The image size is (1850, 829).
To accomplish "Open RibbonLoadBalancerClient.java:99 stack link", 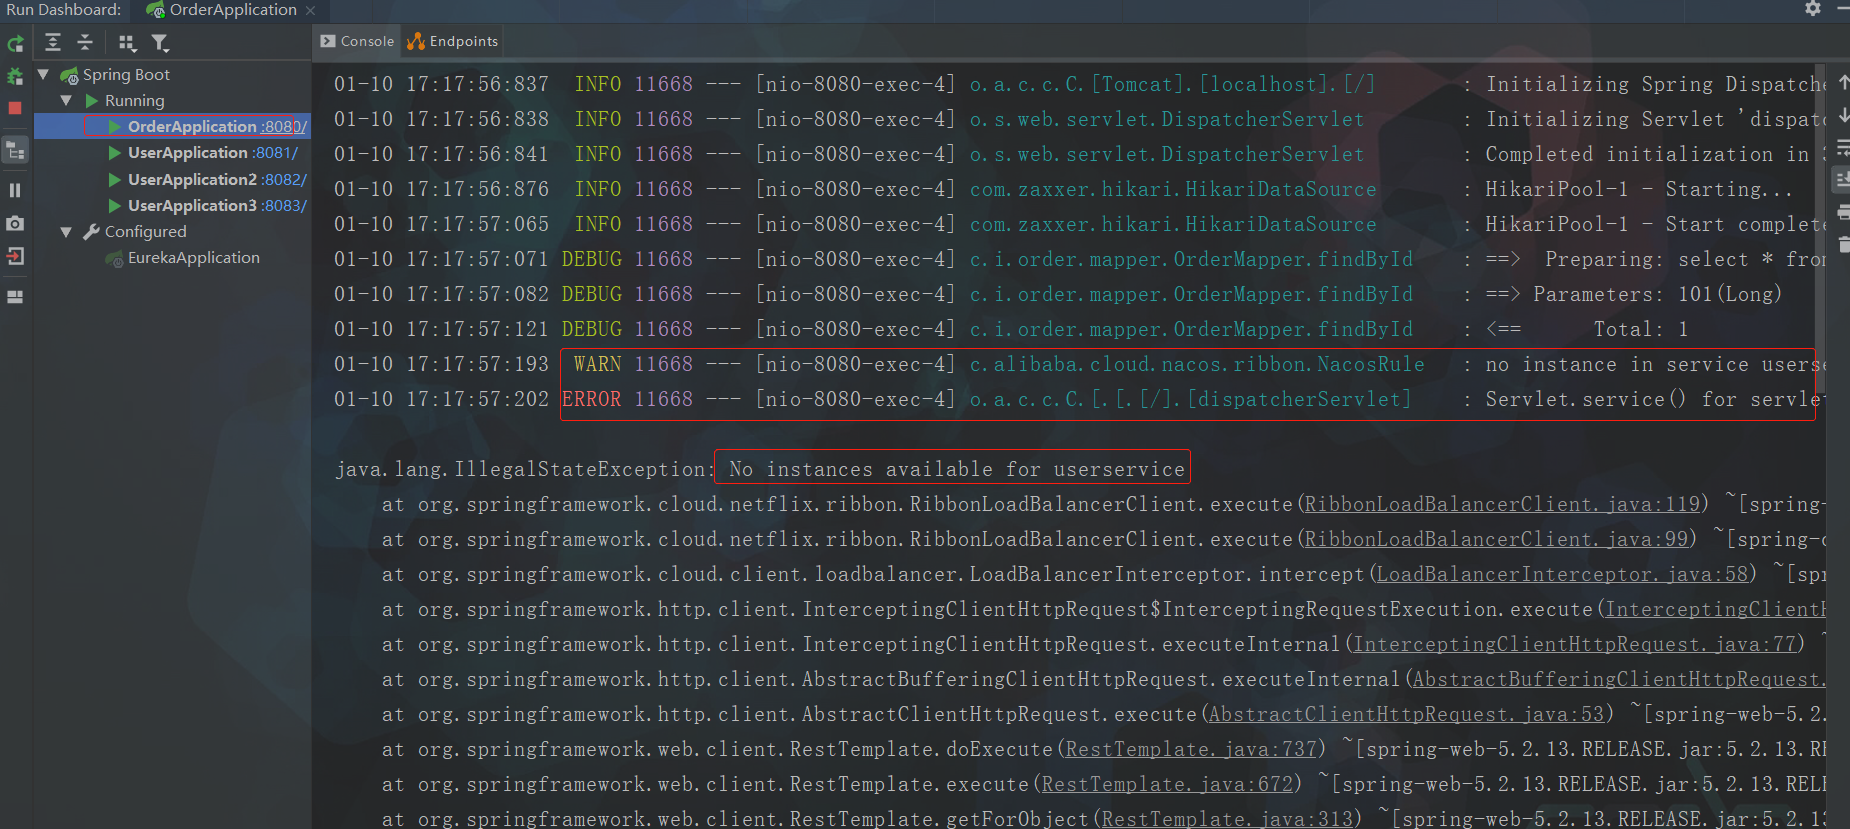I will tap(1496, 539).
